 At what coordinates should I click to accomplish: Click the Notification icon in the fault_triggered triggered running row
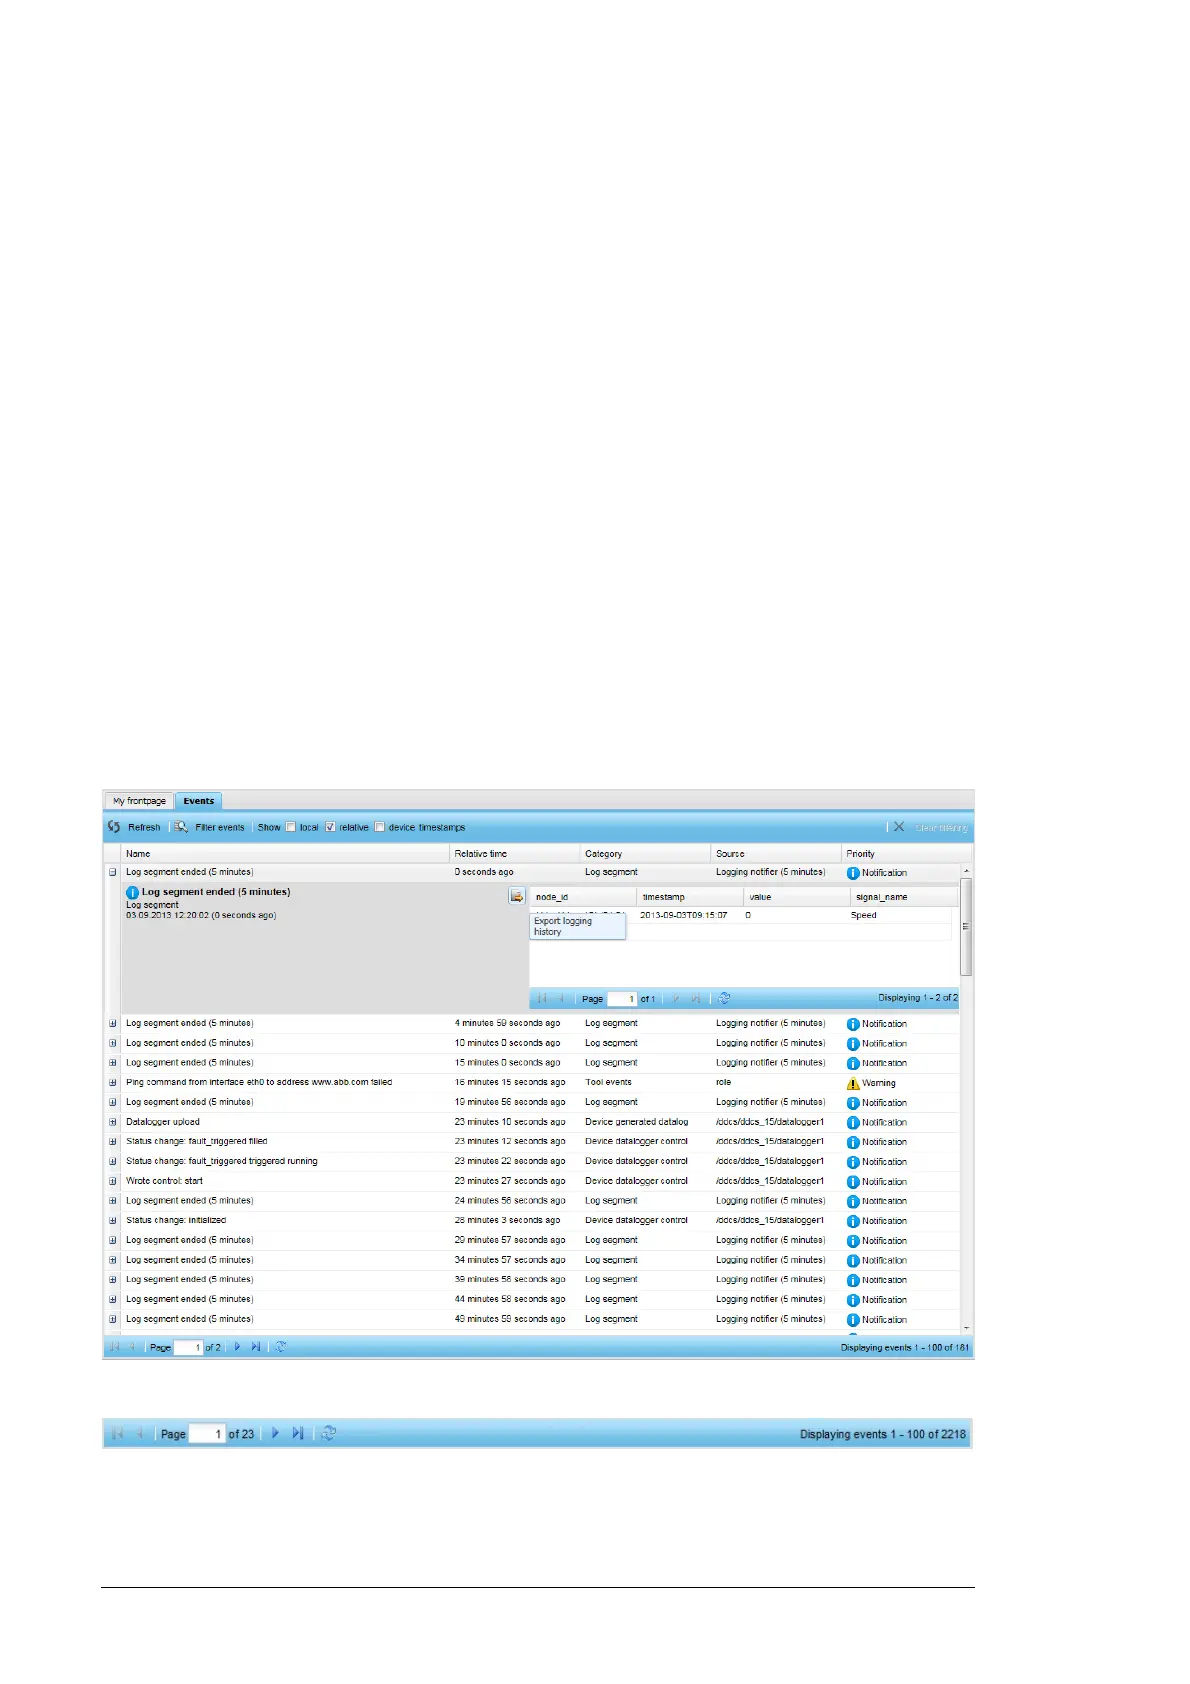click(853, 1162)
